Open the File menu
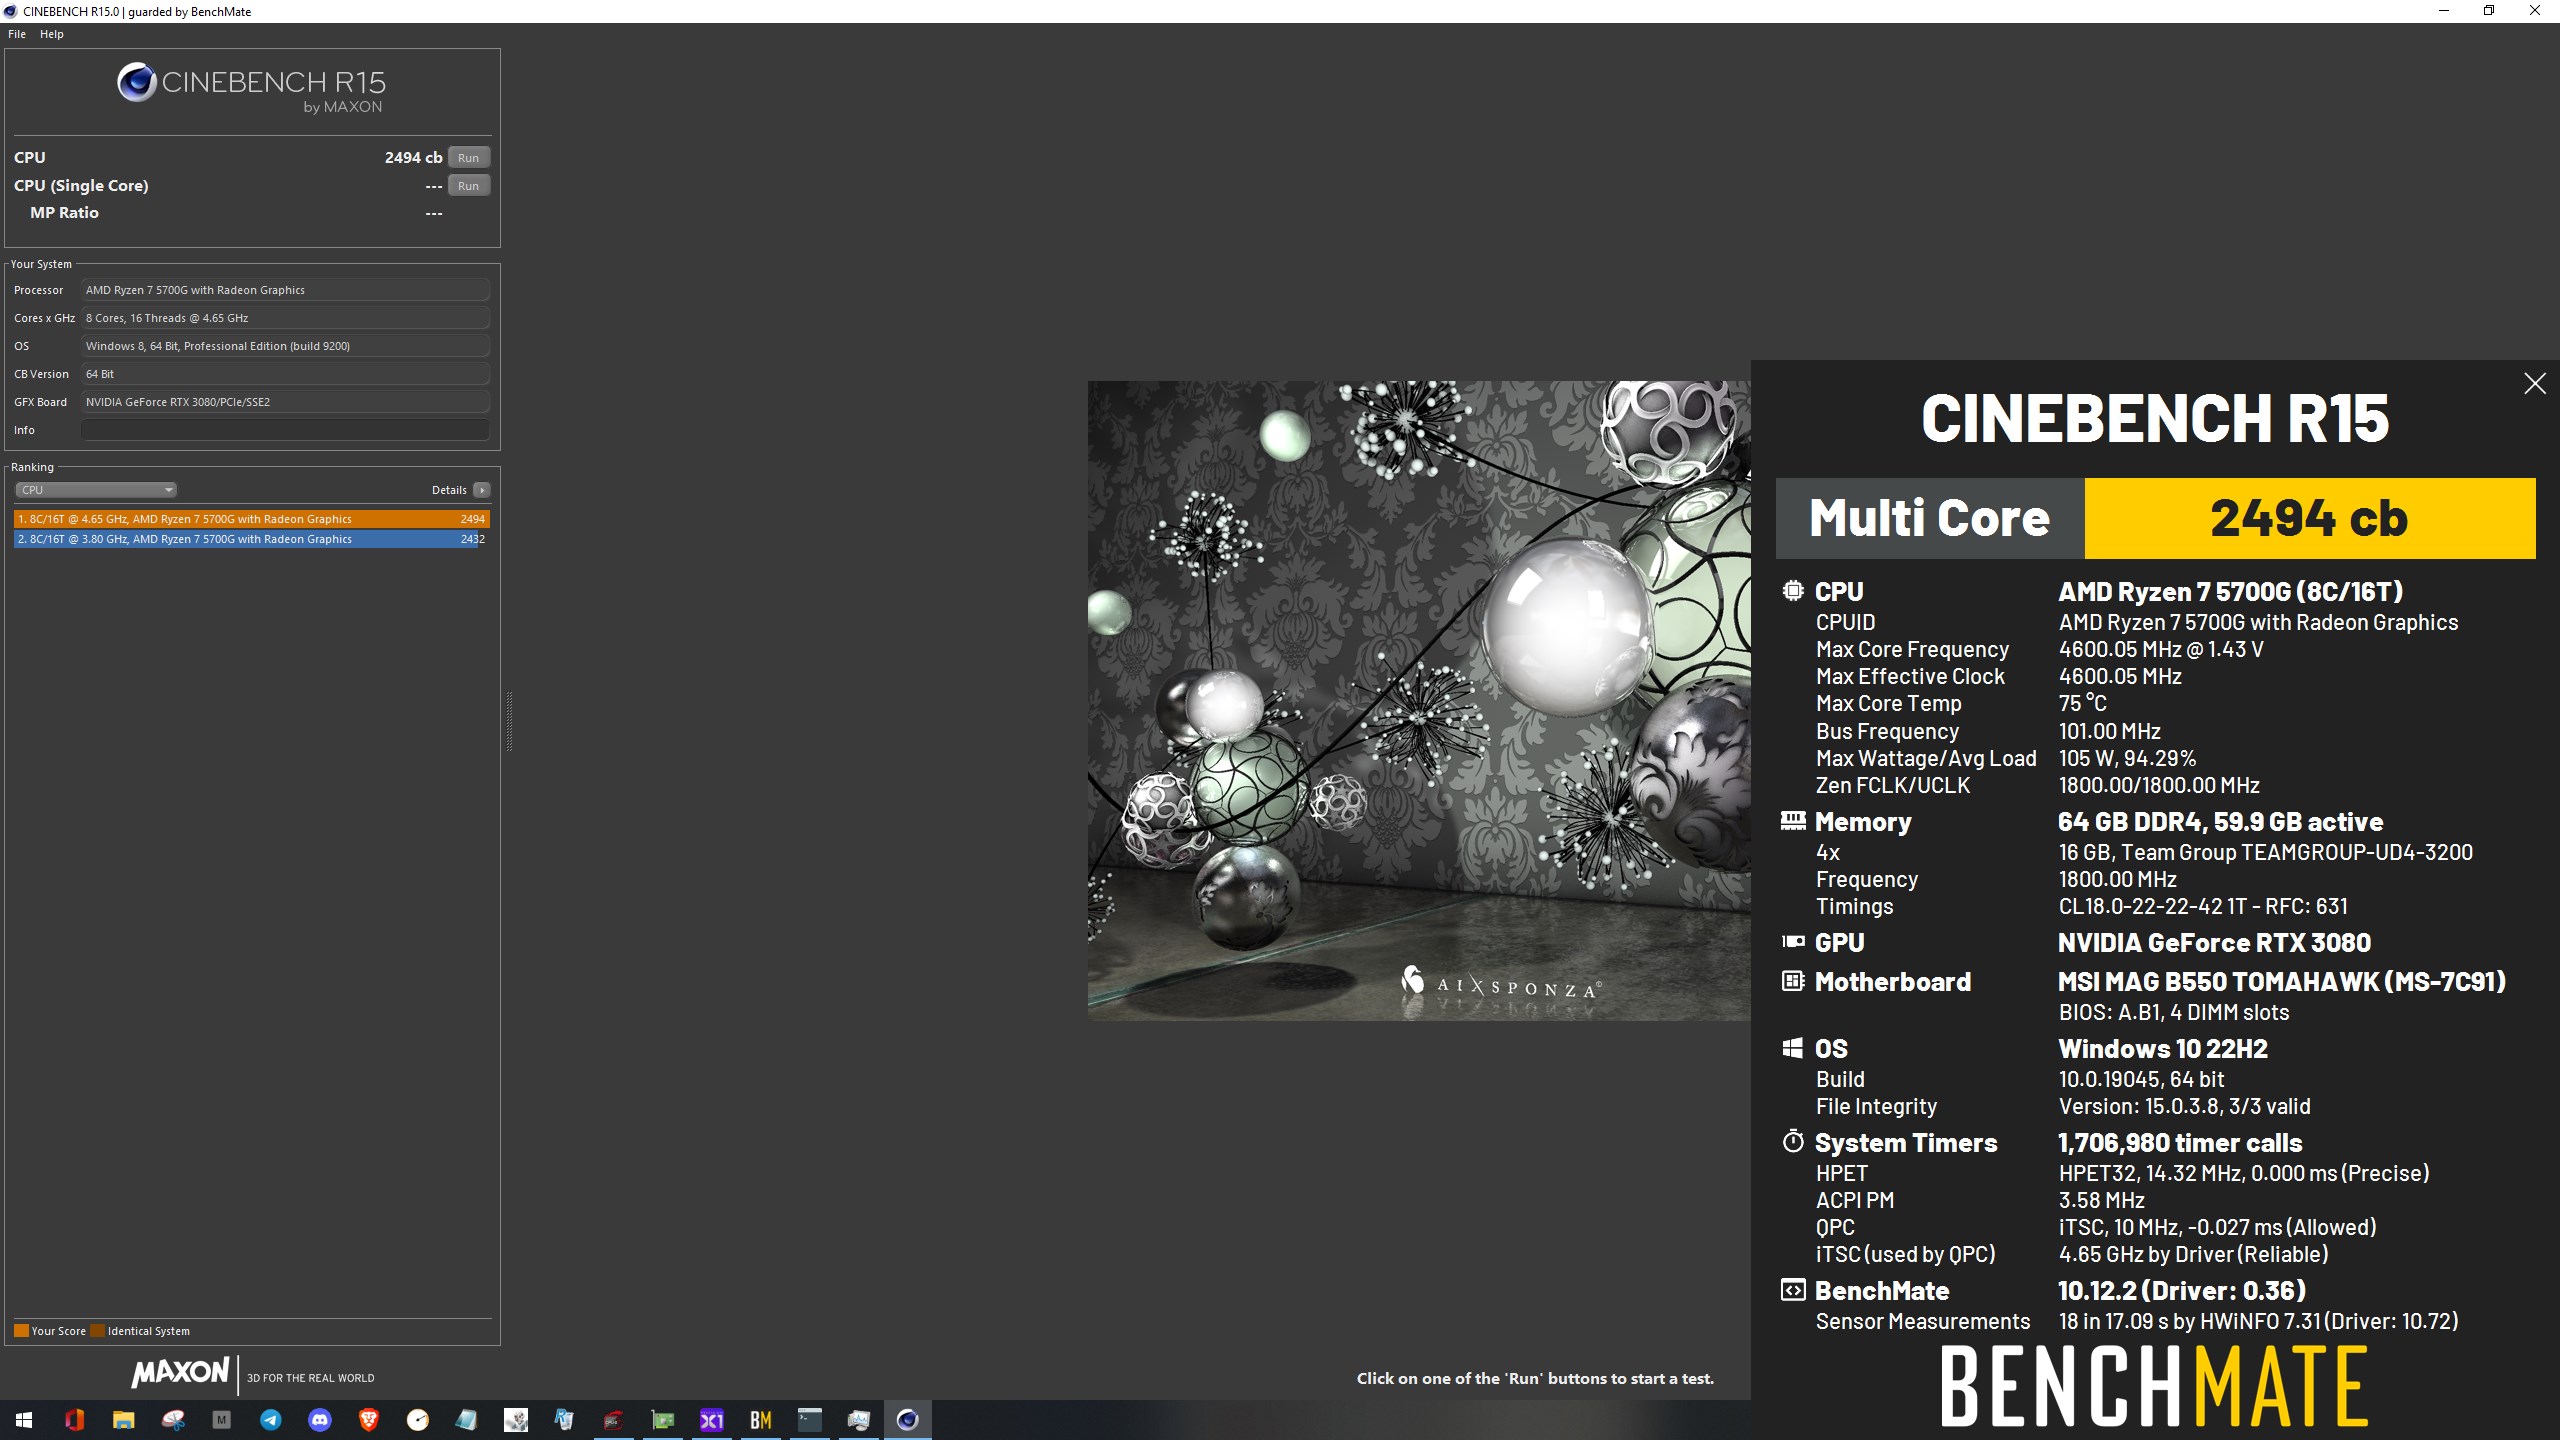The image size is (2560, 1440). coord(17,34)
